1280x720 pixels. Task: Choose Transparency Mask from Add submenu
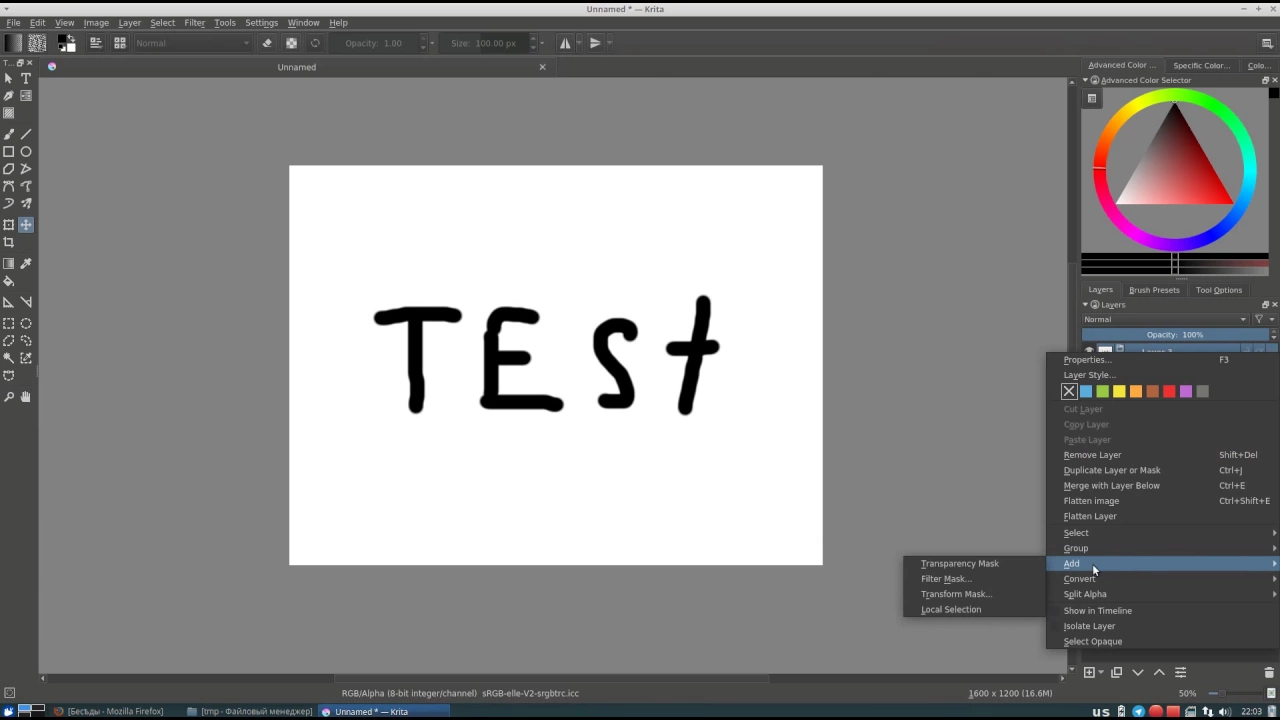pos(974,564)
